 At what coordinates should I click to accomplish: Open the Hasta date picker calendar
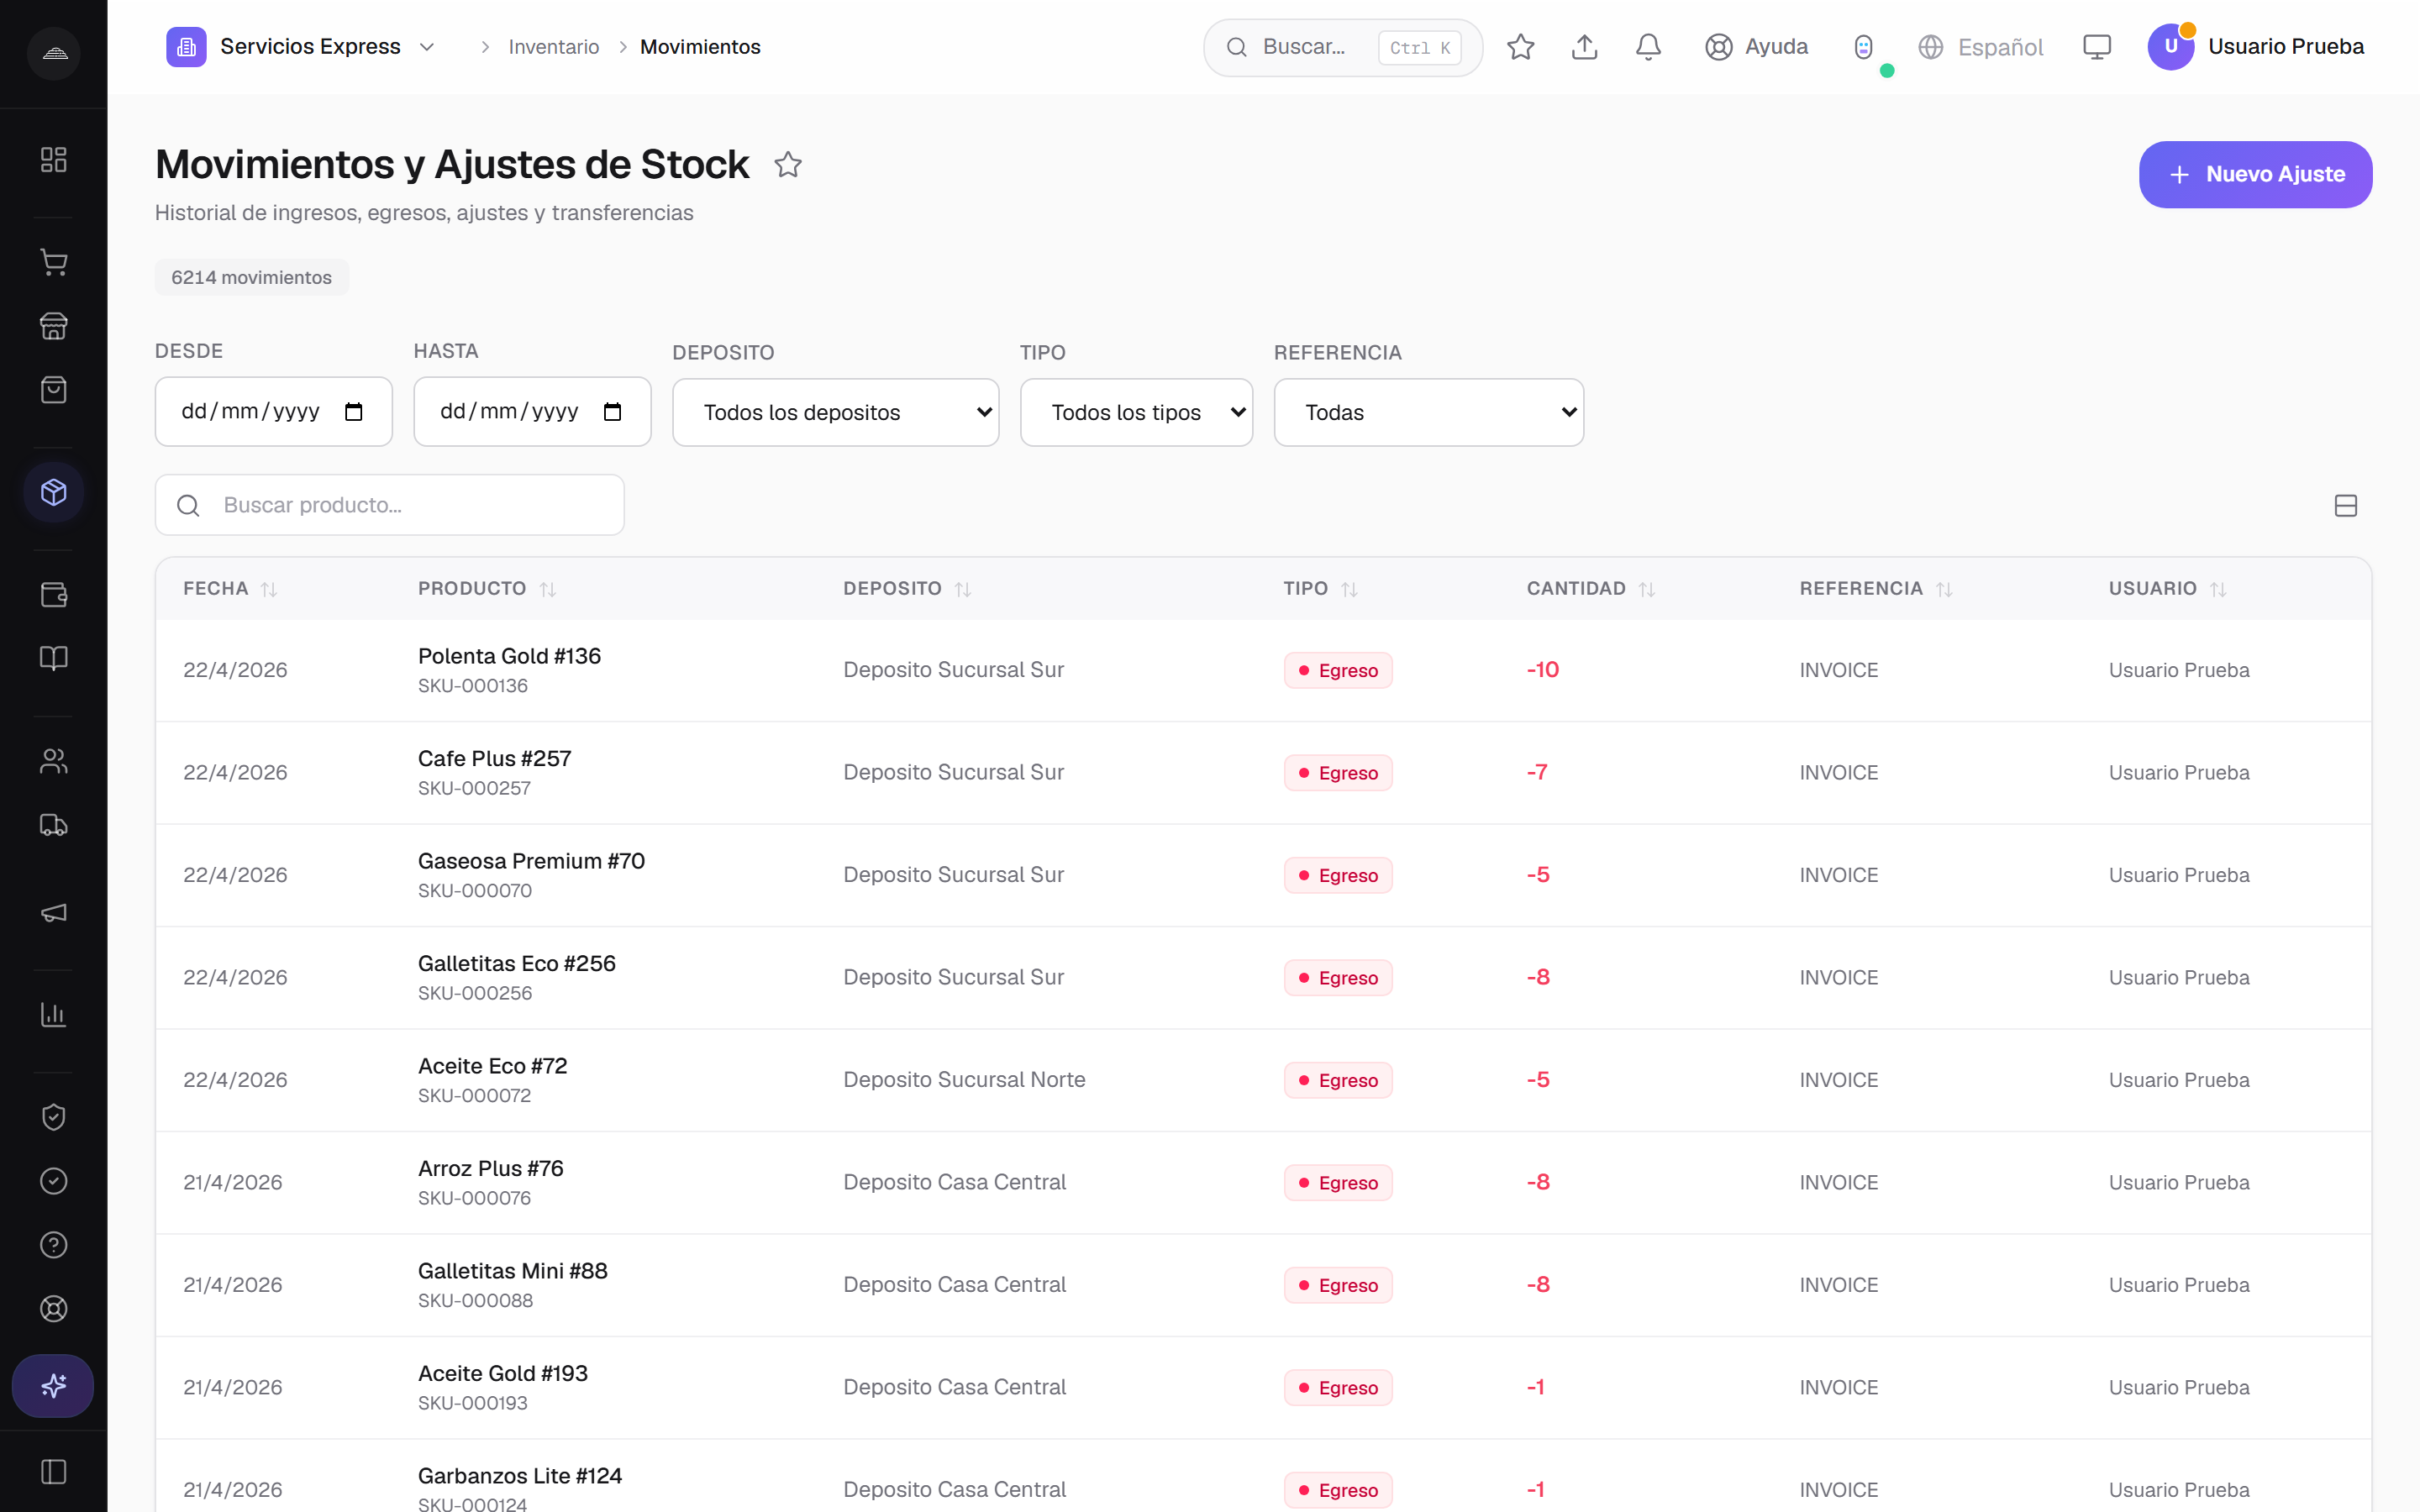pos(612,412)
